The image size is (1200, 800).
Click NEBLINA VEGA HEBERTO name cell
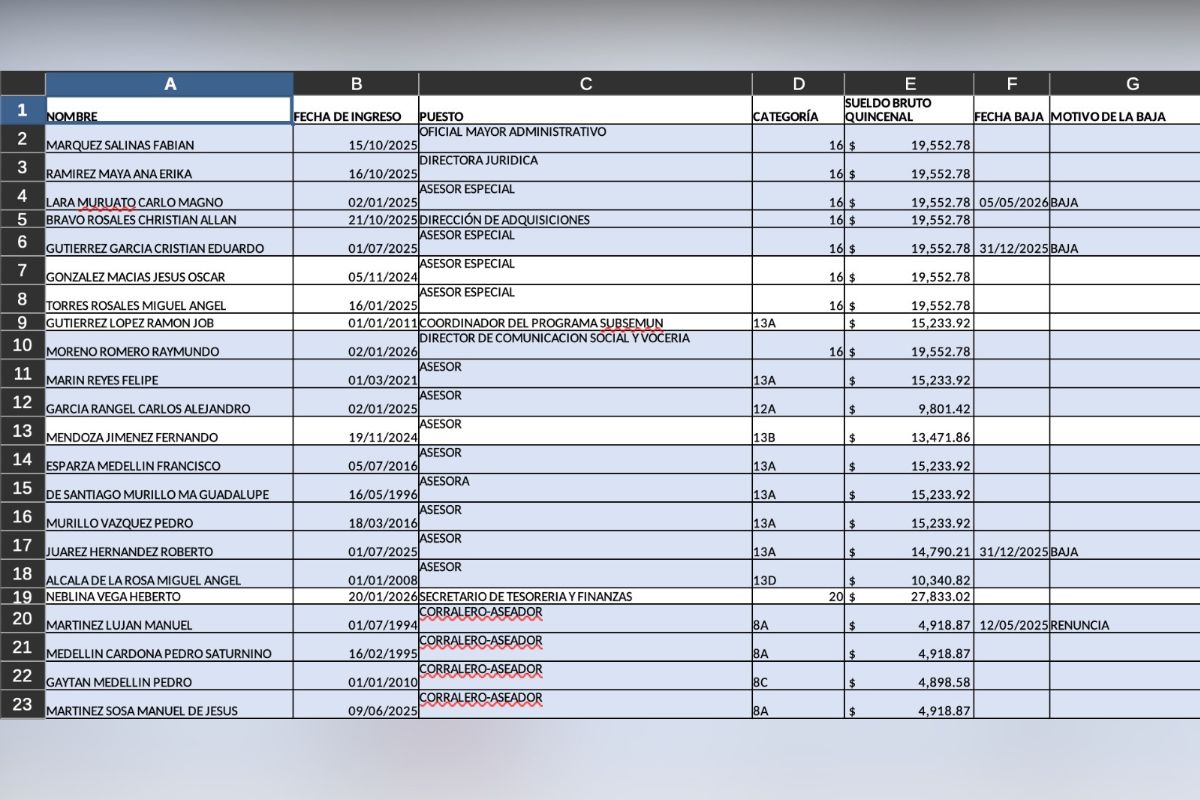(x=170, y=596)
